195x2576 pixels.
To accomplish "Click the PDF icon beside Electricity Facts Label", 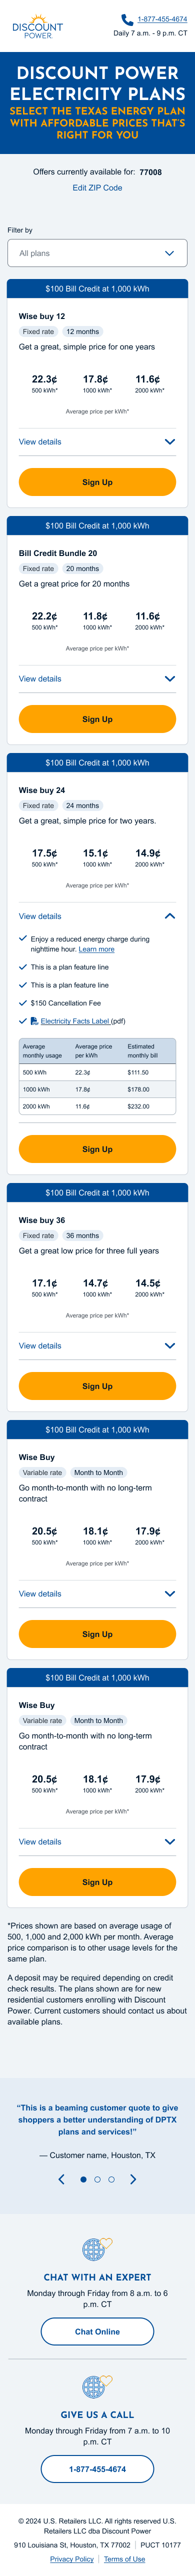I will [x=34, y=1021].
